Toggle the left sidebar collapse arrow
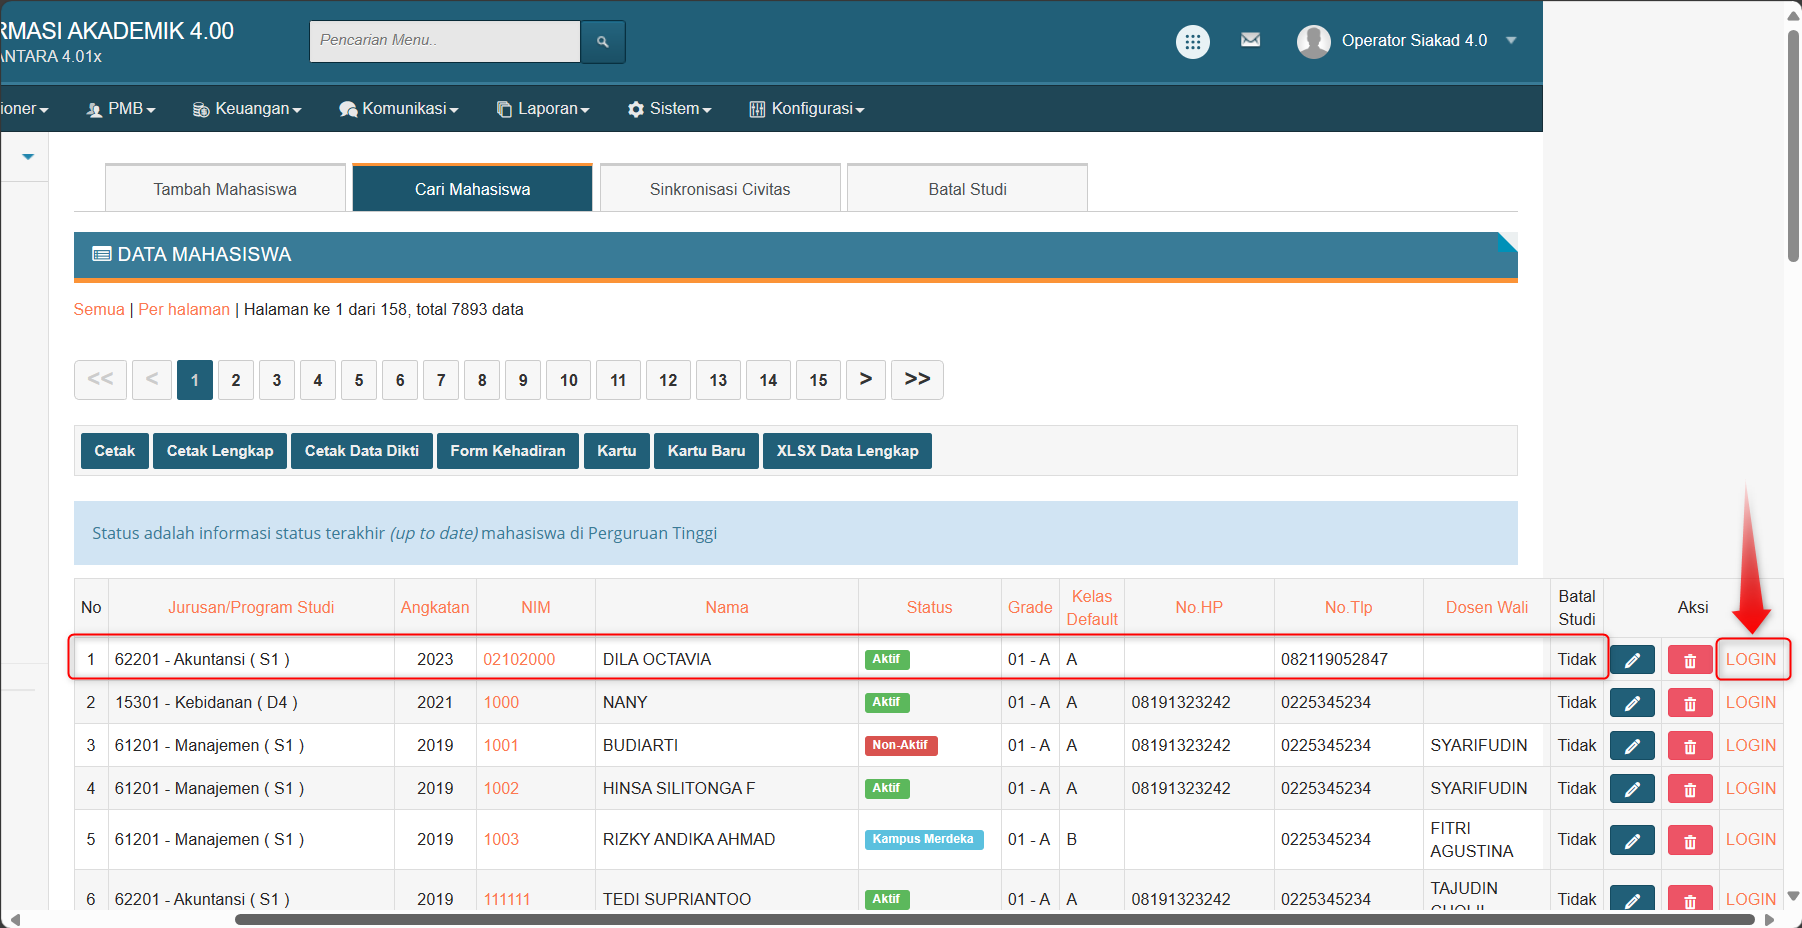 [28, 157]
